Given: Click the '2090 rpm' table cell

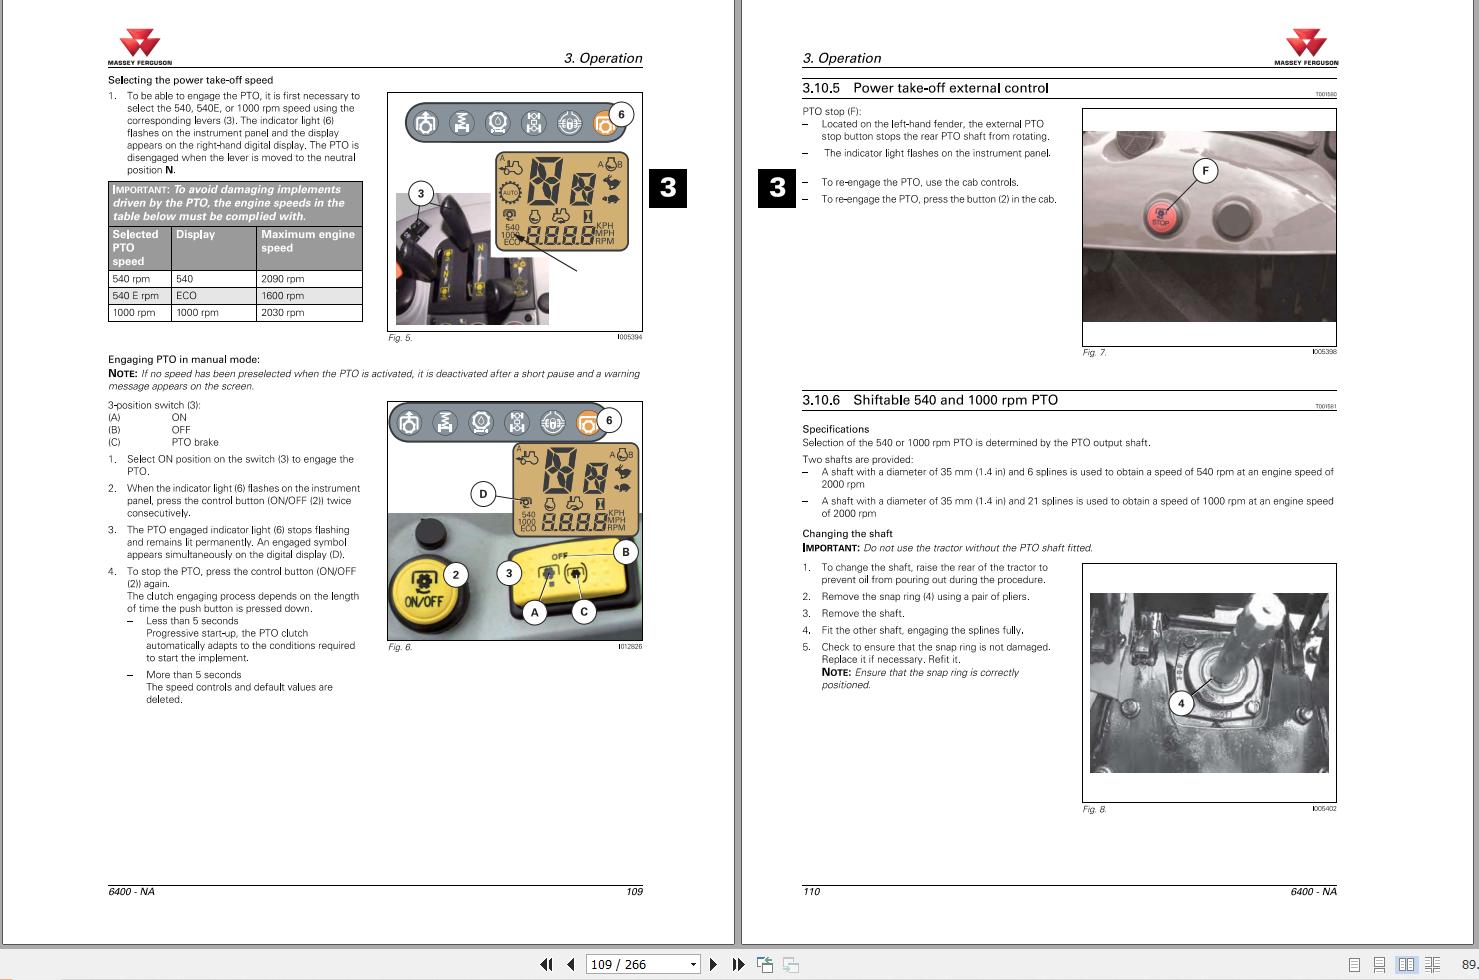Looking at the screenshot, I should coord(309,279).
